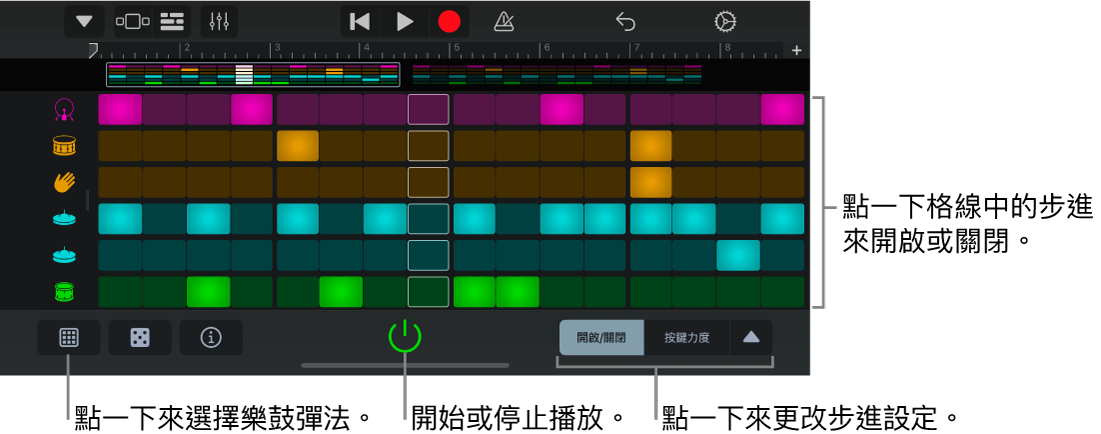The image size is (1101, 434).
Task: Open the info button
Action: pos(211,338)
